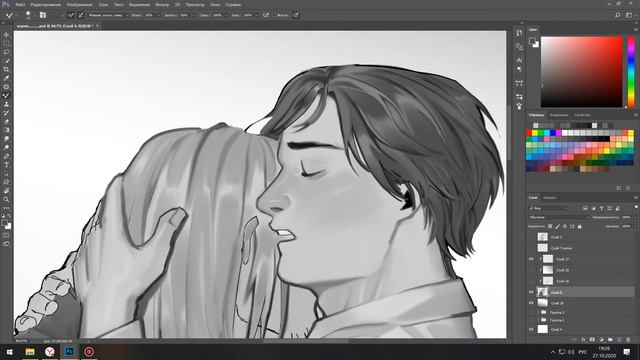Select the Pen tool
Screen dimensions: 640x360
tap(6, 156)
